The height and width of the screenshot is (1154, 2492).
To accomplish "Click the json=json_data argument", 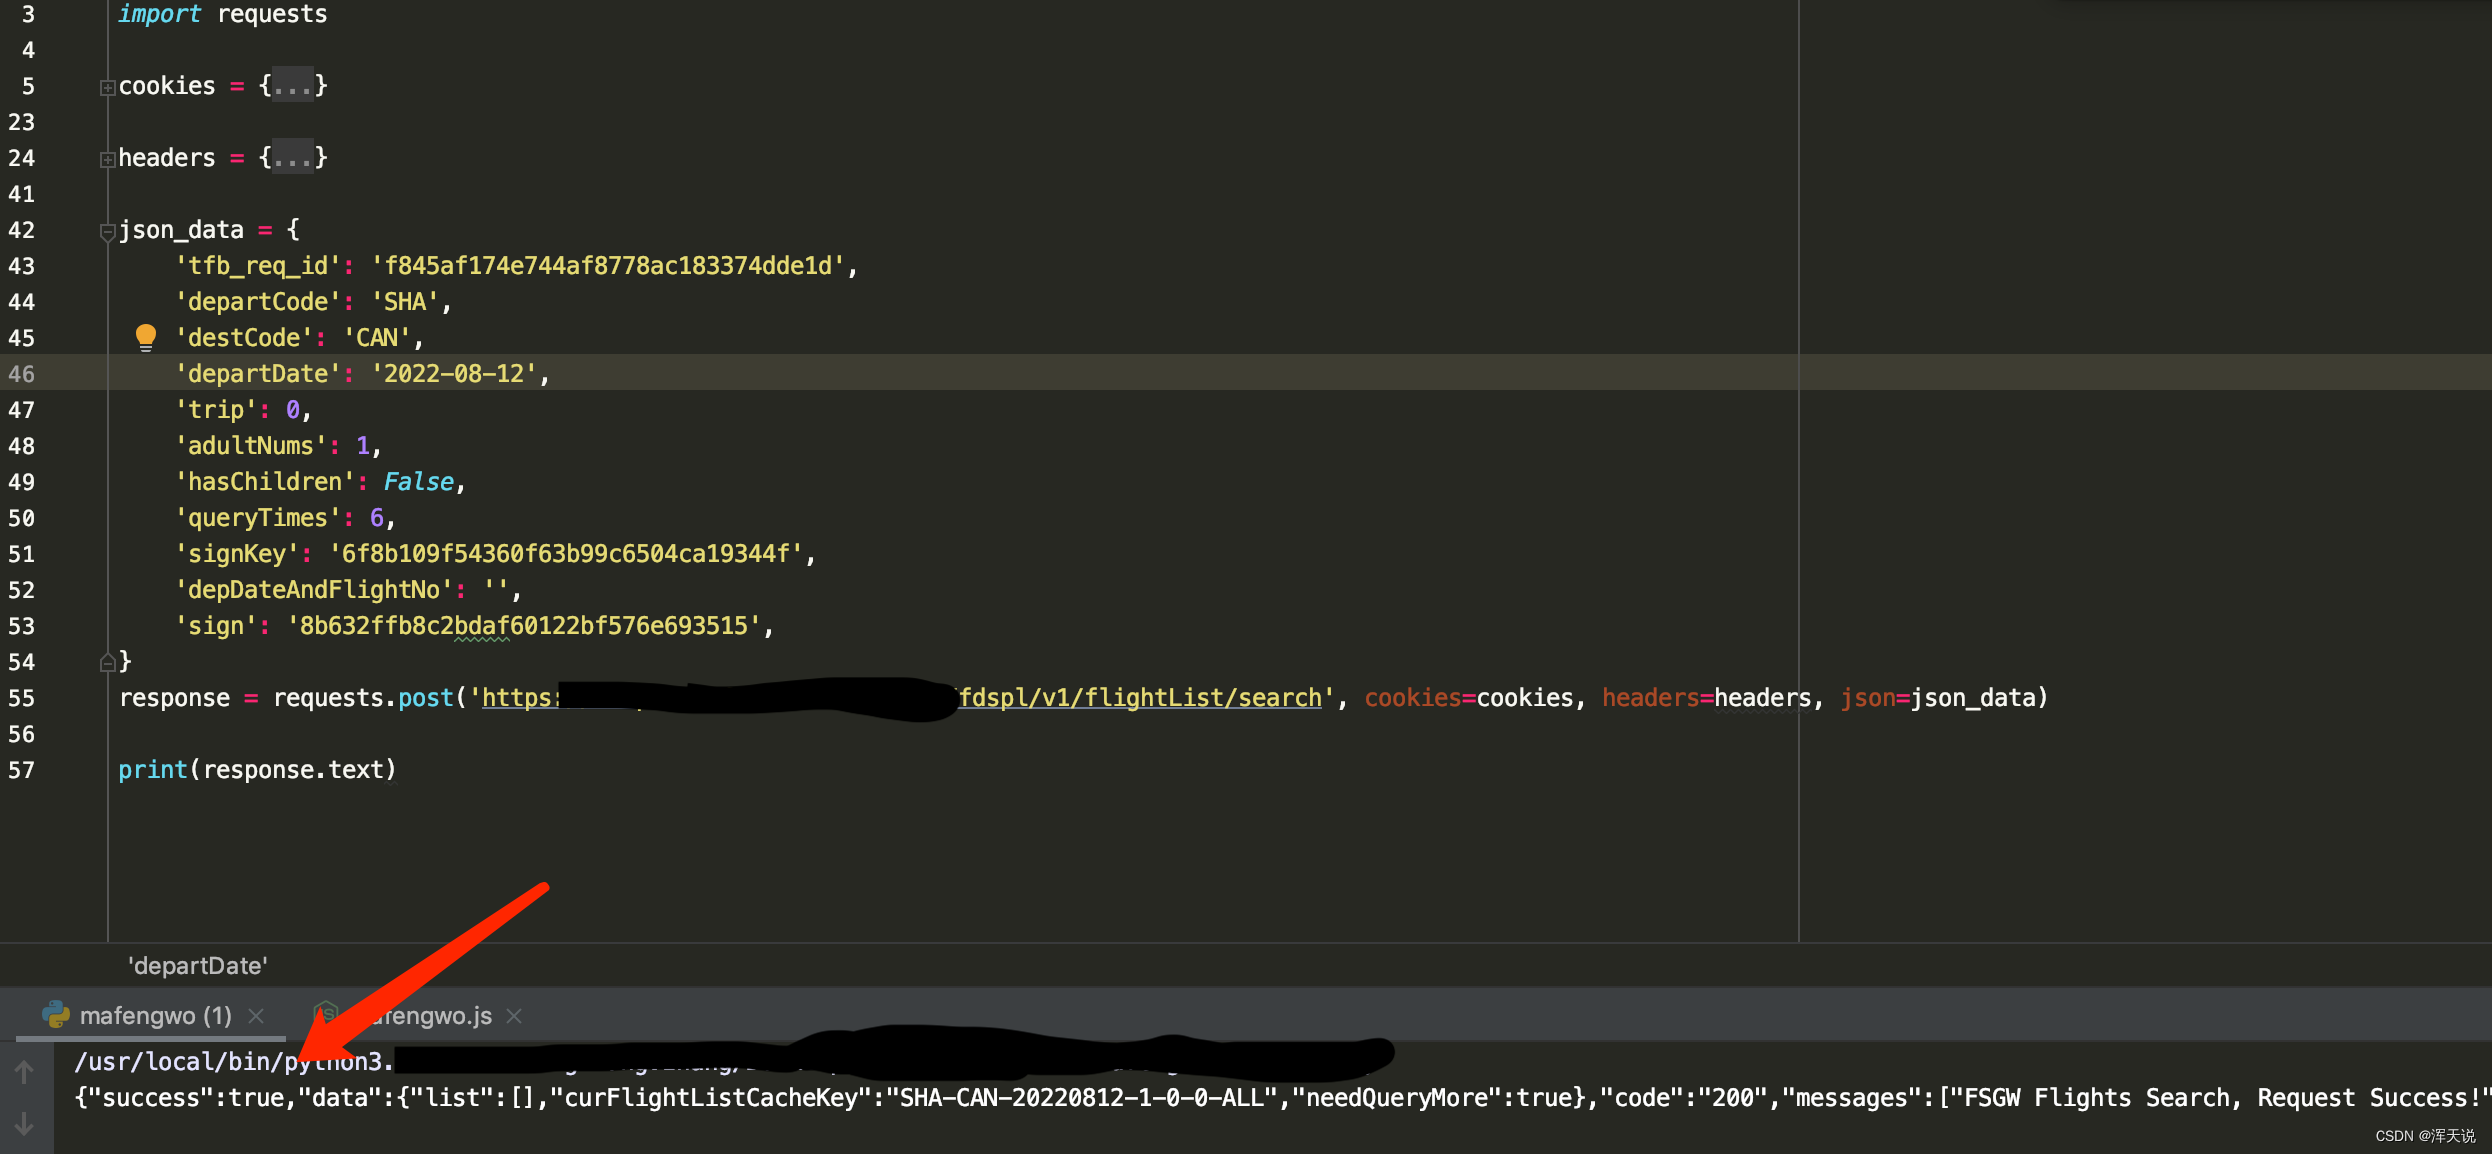I will click(x=1937, y=698).
